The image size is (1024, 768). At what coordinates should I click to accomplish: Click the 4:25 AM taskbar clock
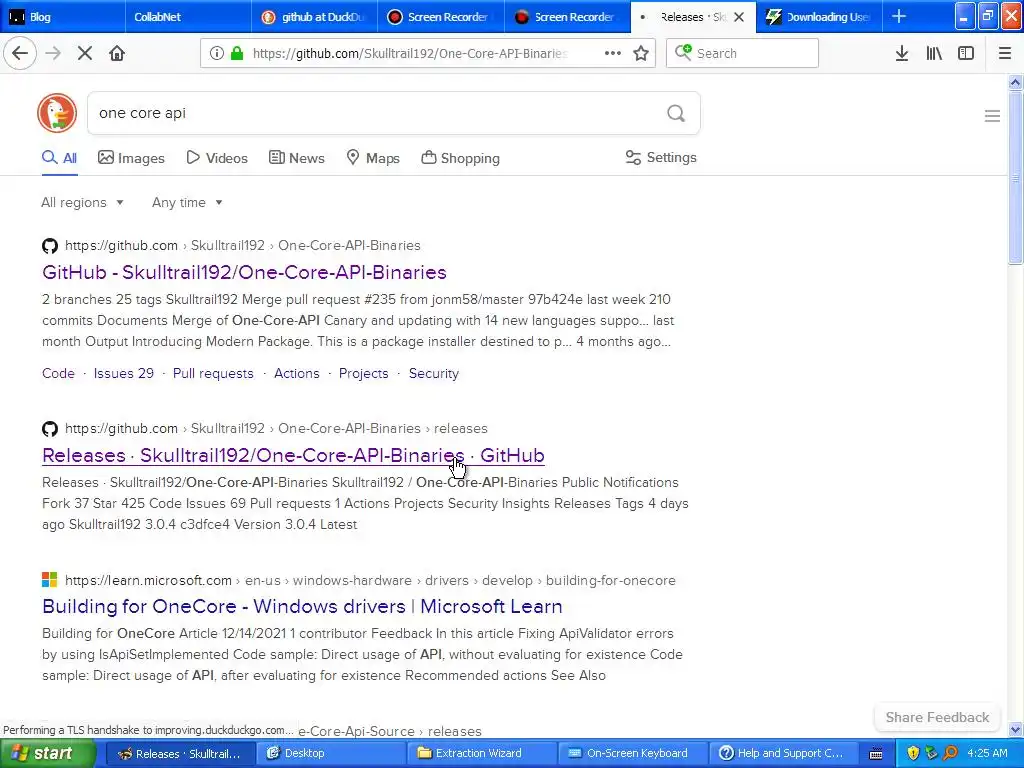pyautogui.click(x=987, y=753)
